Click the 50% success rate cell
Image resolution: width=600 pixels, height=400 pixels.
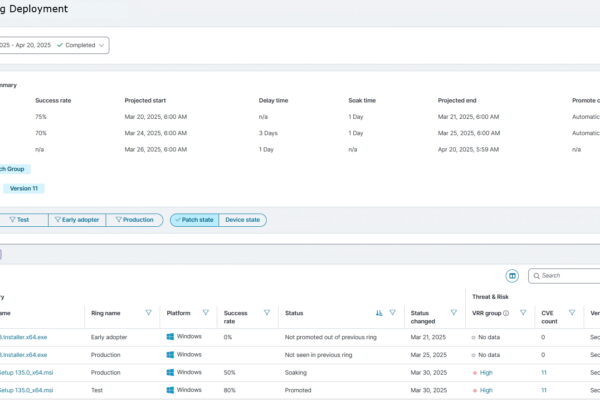tap(230, 372)
